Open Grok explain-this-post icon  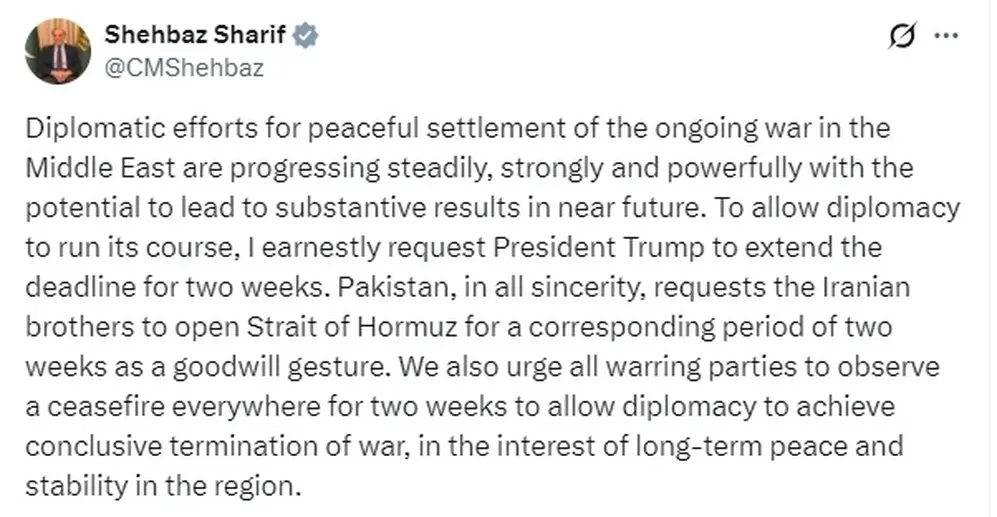902,36
